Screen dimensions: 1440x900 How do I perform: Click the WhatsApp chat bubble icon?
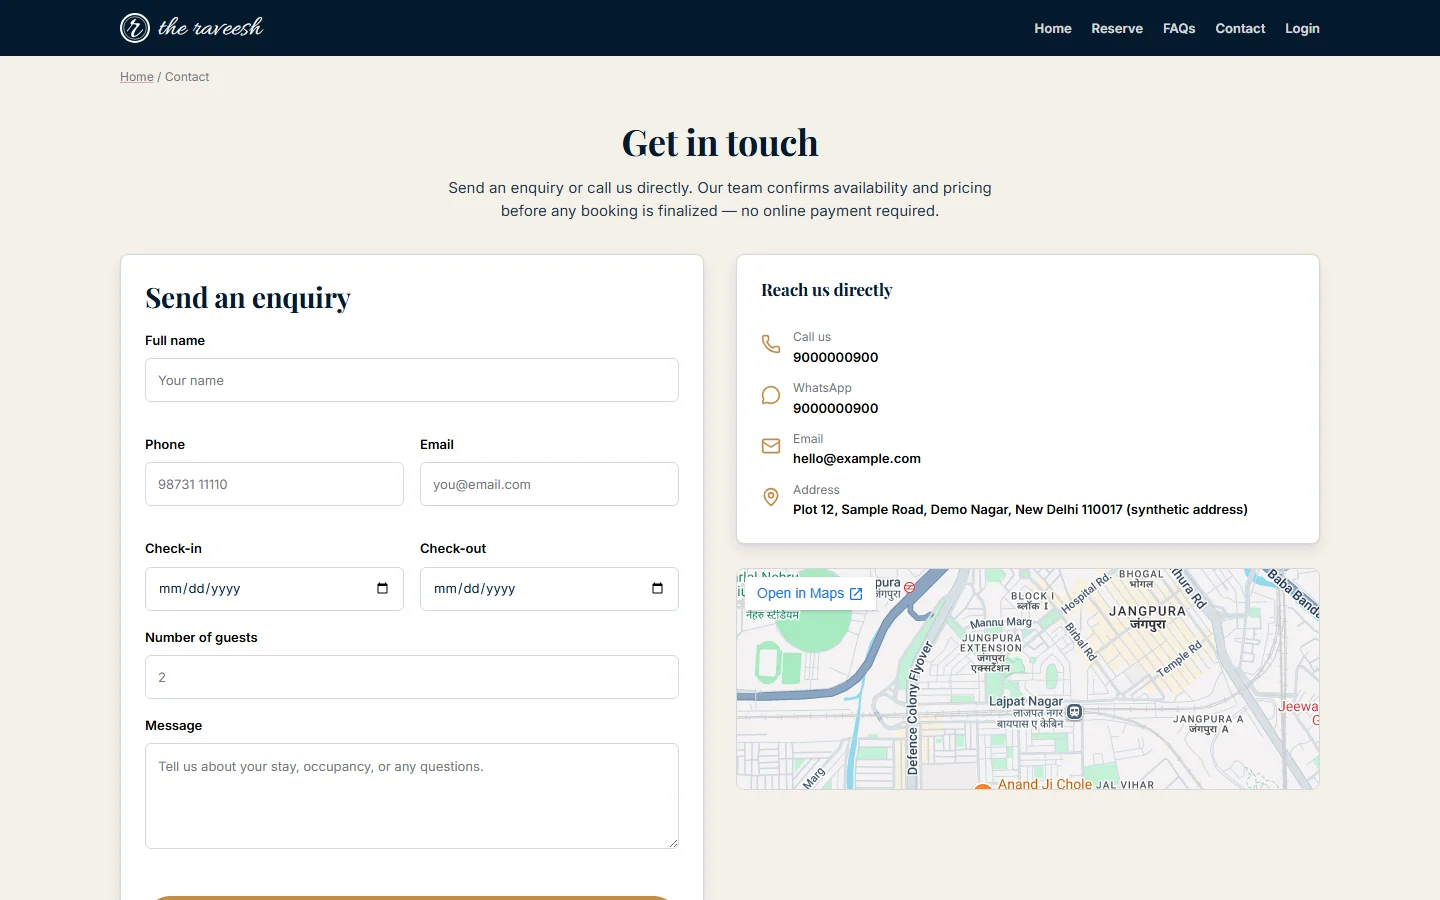coord(771,395)
